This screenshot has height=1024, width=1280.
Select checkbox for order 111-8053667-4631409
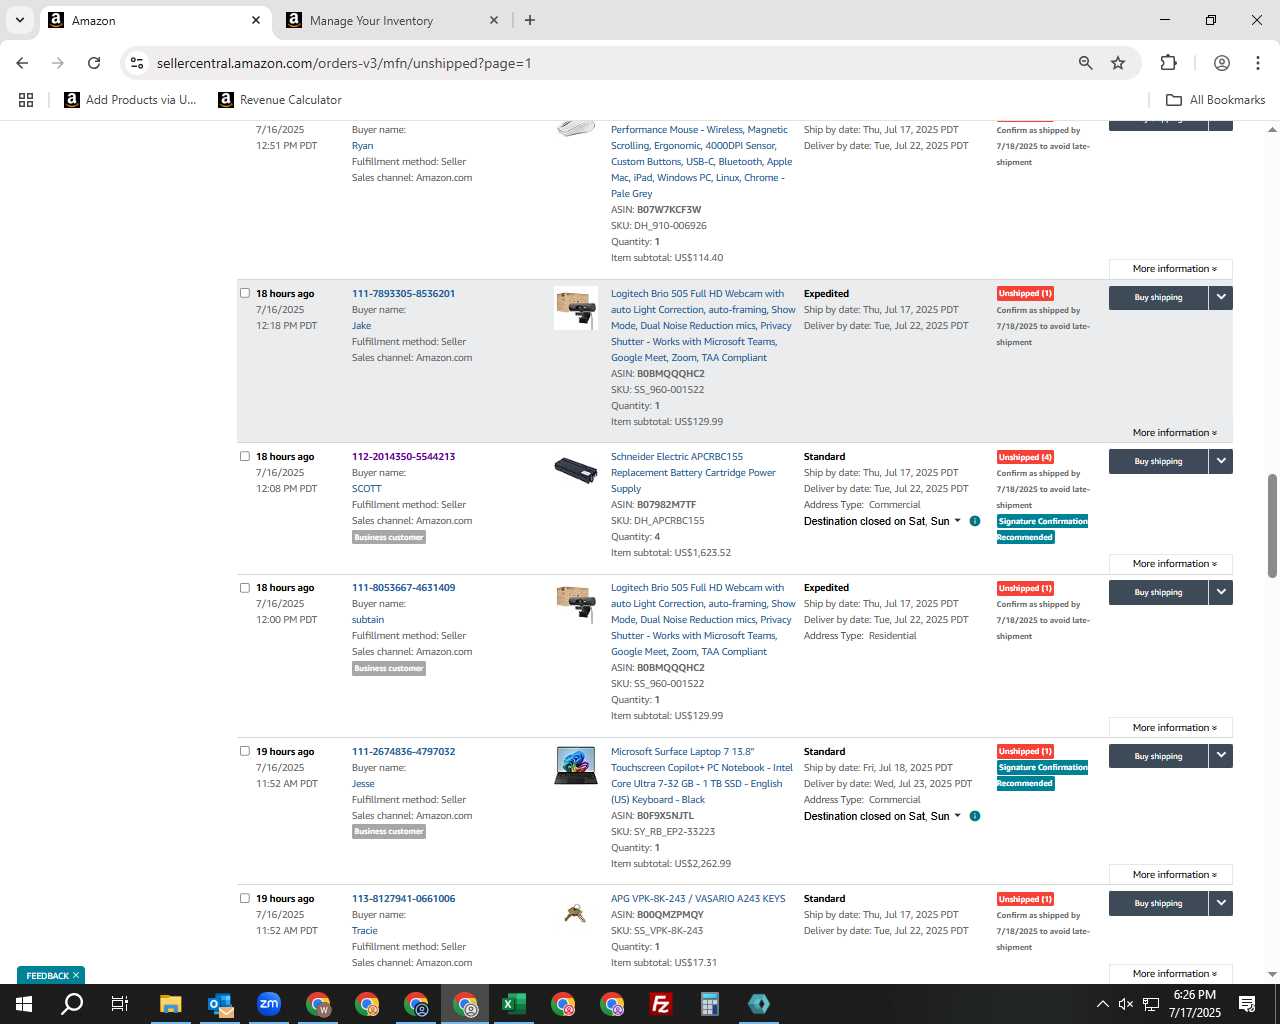click(245, 587)
